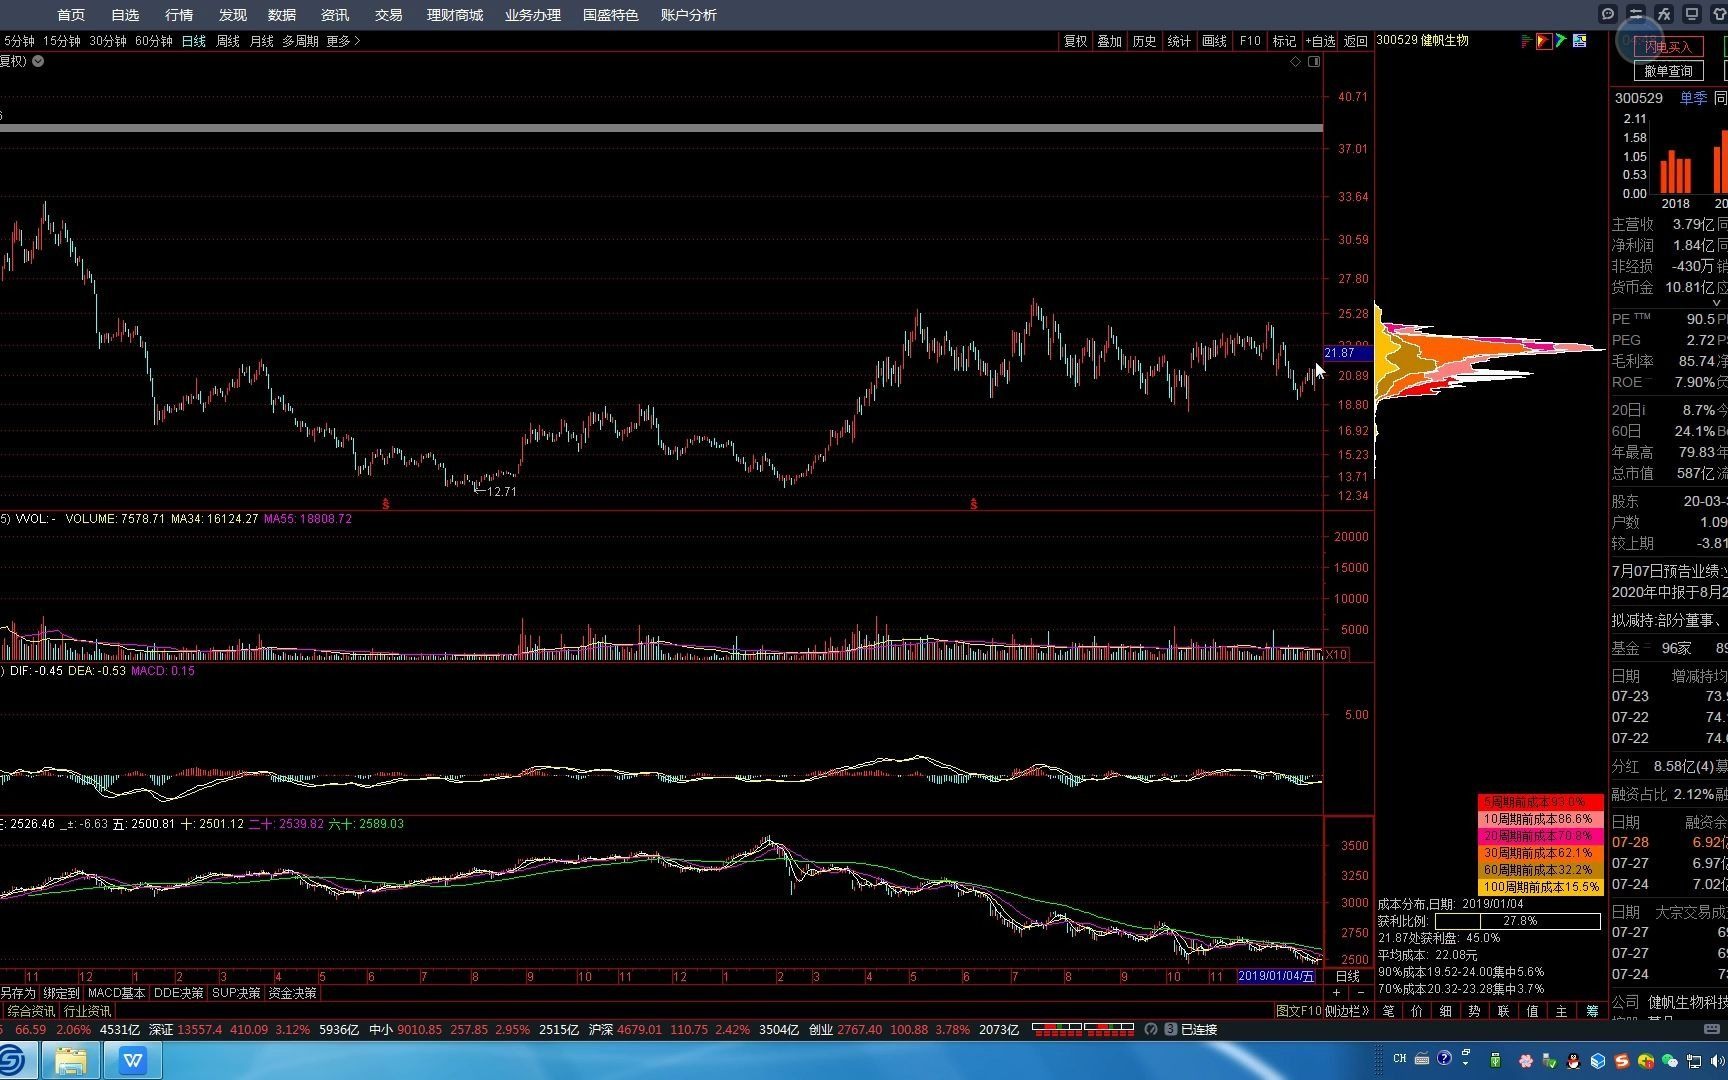Open the 理财商城 menu
This screenshot has height=1080, width=1728.
[455, 15]
